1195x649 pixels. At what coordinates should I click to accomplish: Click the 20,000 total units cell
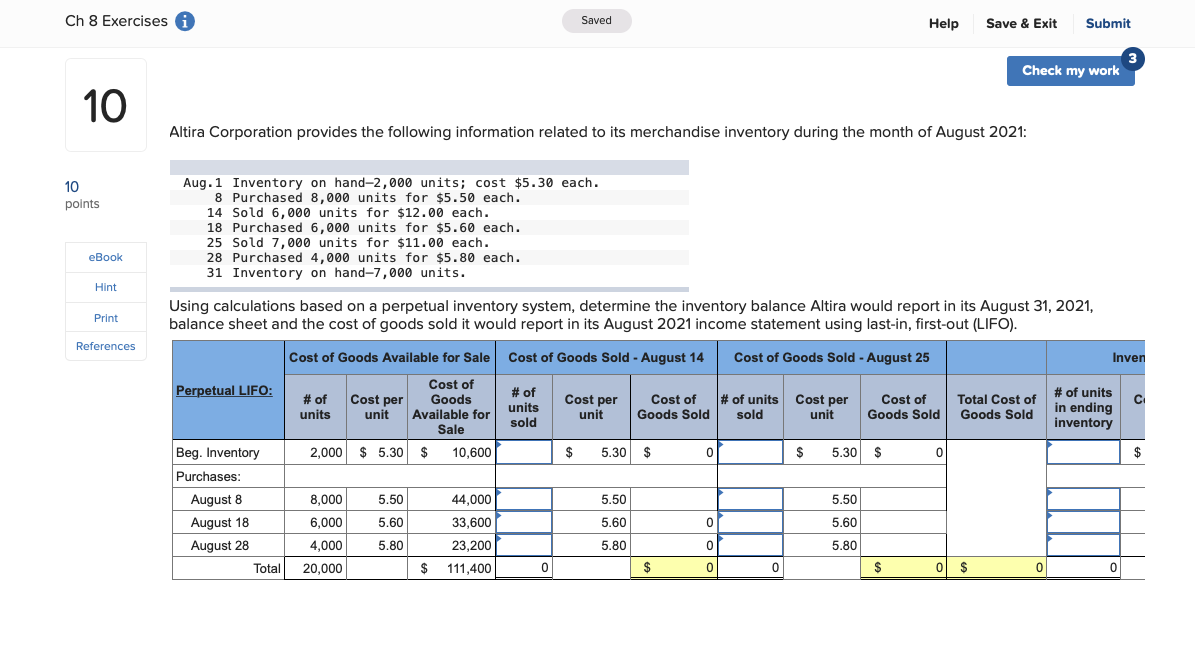tap(316, 568)
